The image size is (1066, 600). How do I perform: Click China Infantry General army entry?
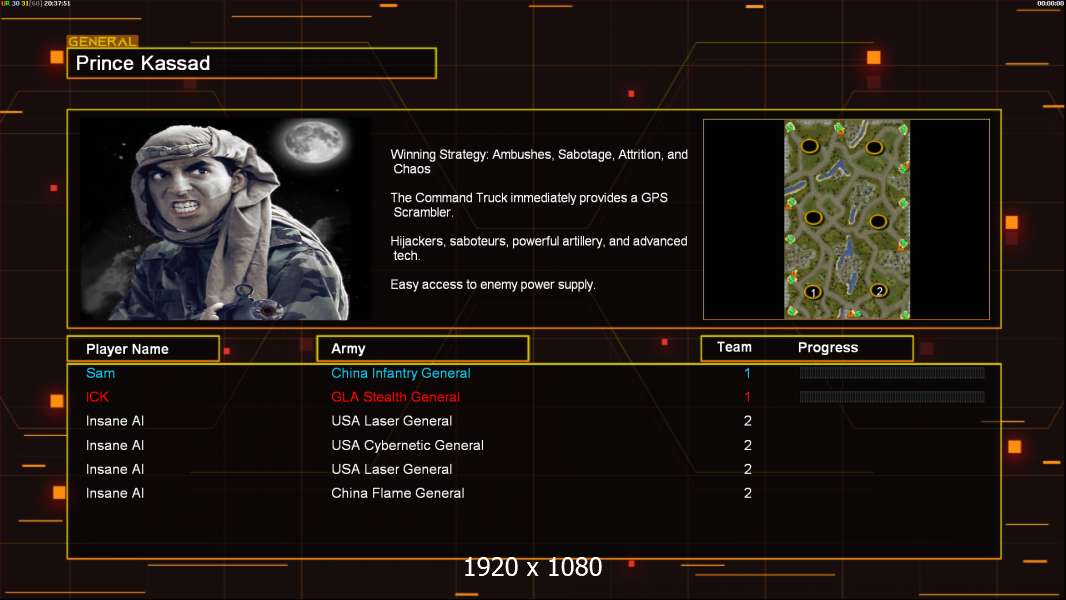coord(400,373)
